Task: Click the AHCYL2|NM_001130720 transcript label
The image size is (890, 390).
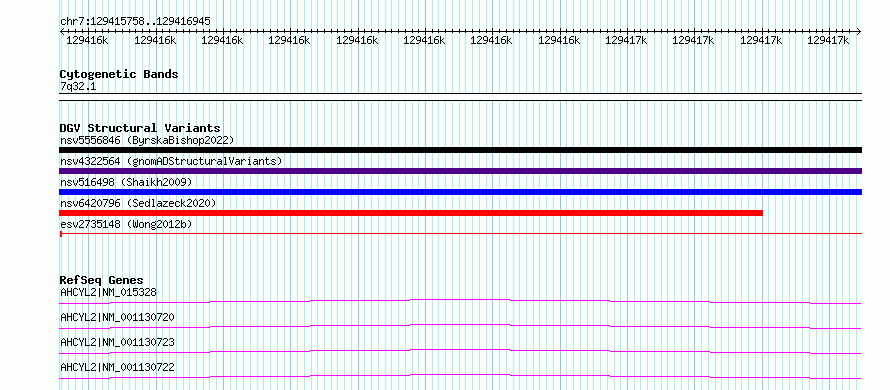Action: click(x=117, y=317)
